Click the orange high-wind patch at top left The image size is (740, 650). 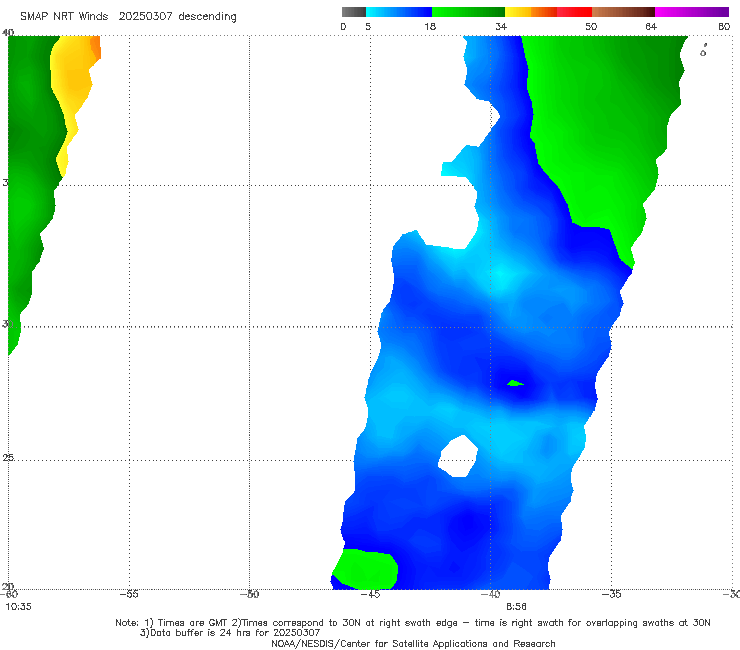point(96,47)
